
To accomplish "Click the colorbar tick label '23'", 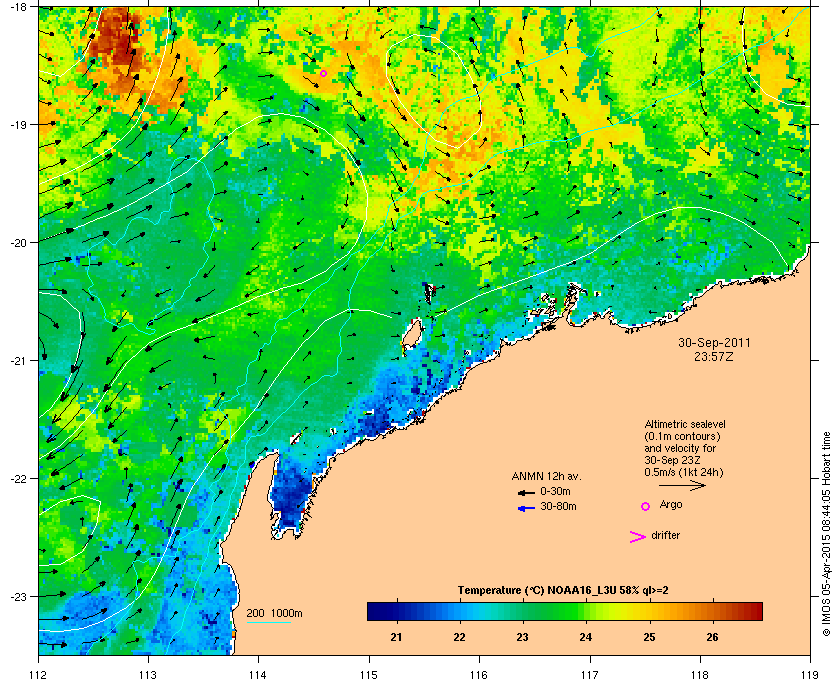I will (522, 637).
